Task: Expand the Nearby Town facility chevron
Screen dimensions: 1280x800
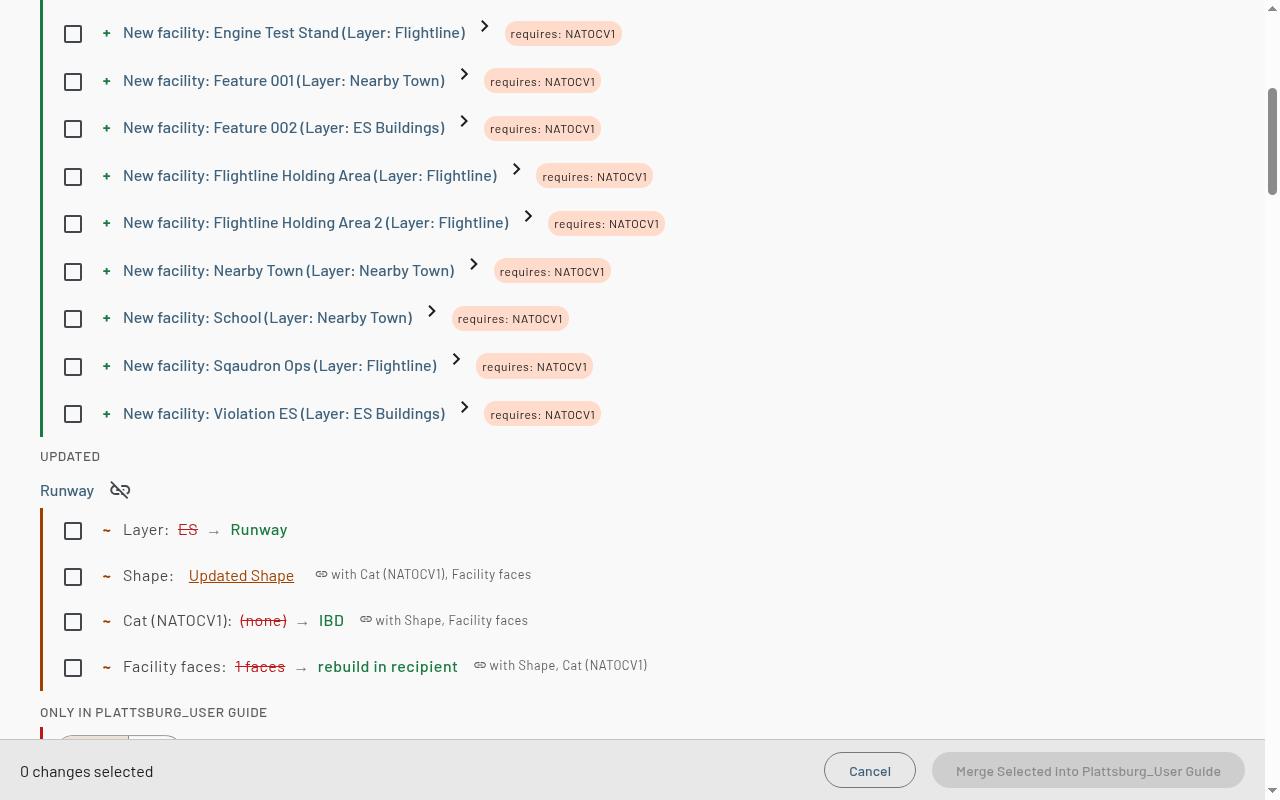Action: coord(474,264)
